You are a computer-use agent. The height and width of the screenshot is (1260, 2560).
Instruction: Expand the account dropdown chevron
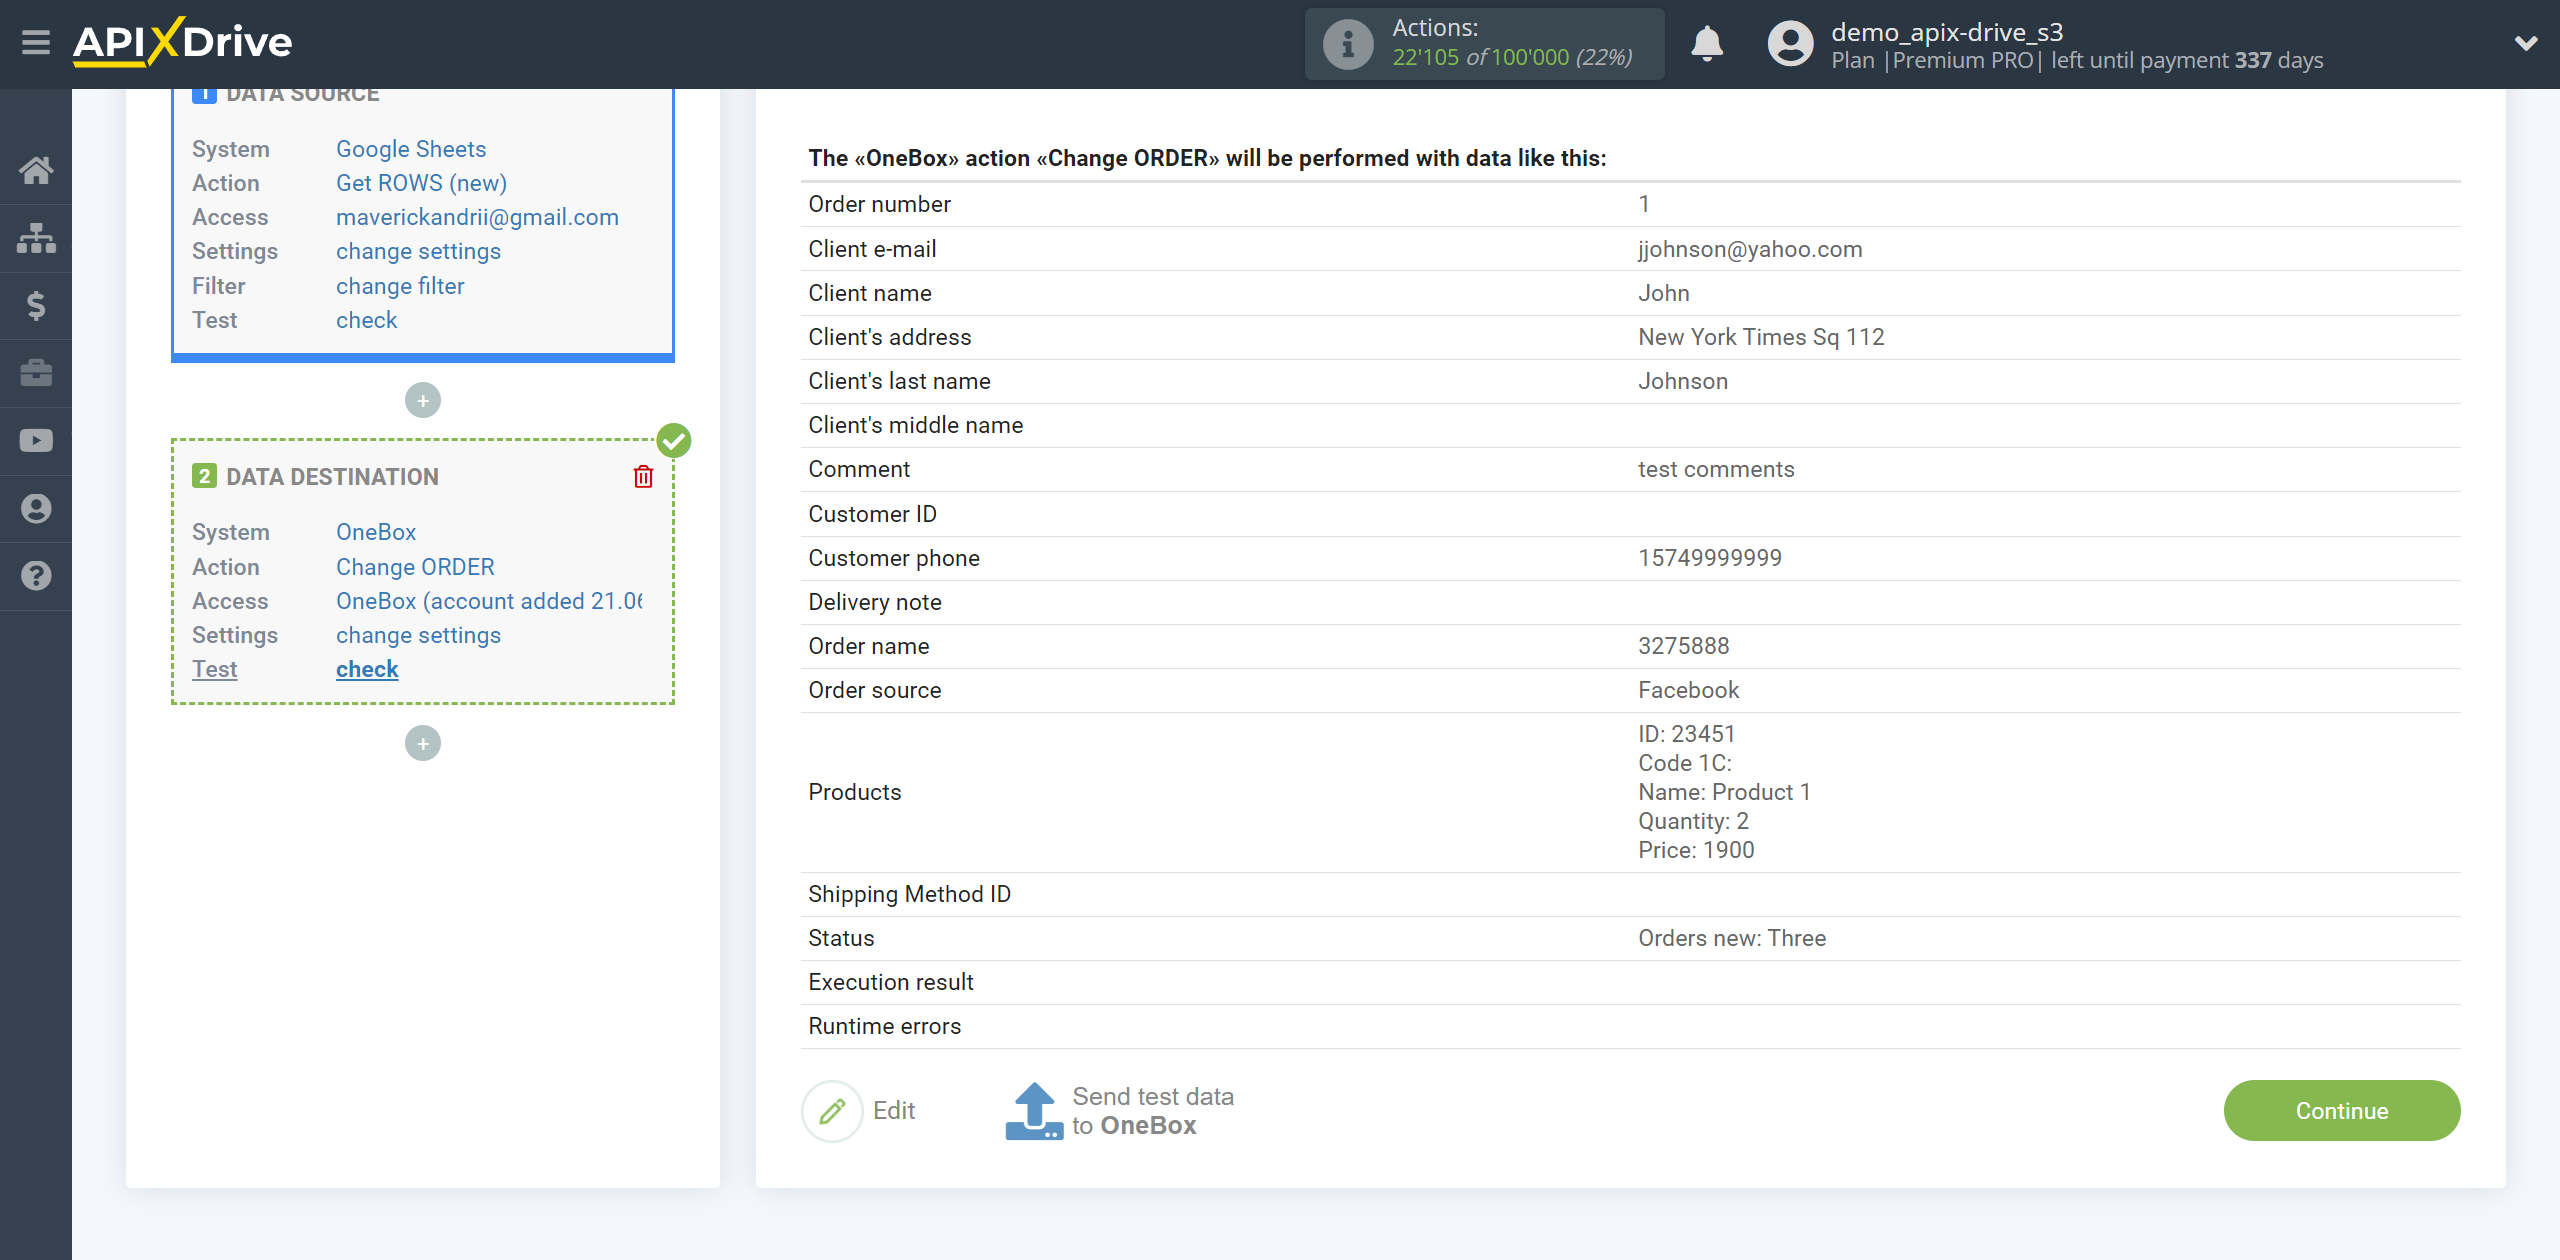[2526, 43]
